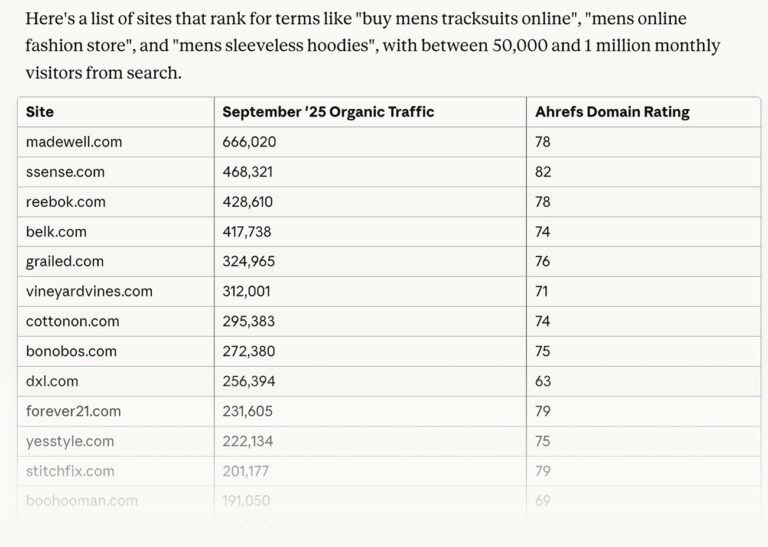Click the "Site" column header
This screenshot has height=547, width=768.
(x=40, y=112)
